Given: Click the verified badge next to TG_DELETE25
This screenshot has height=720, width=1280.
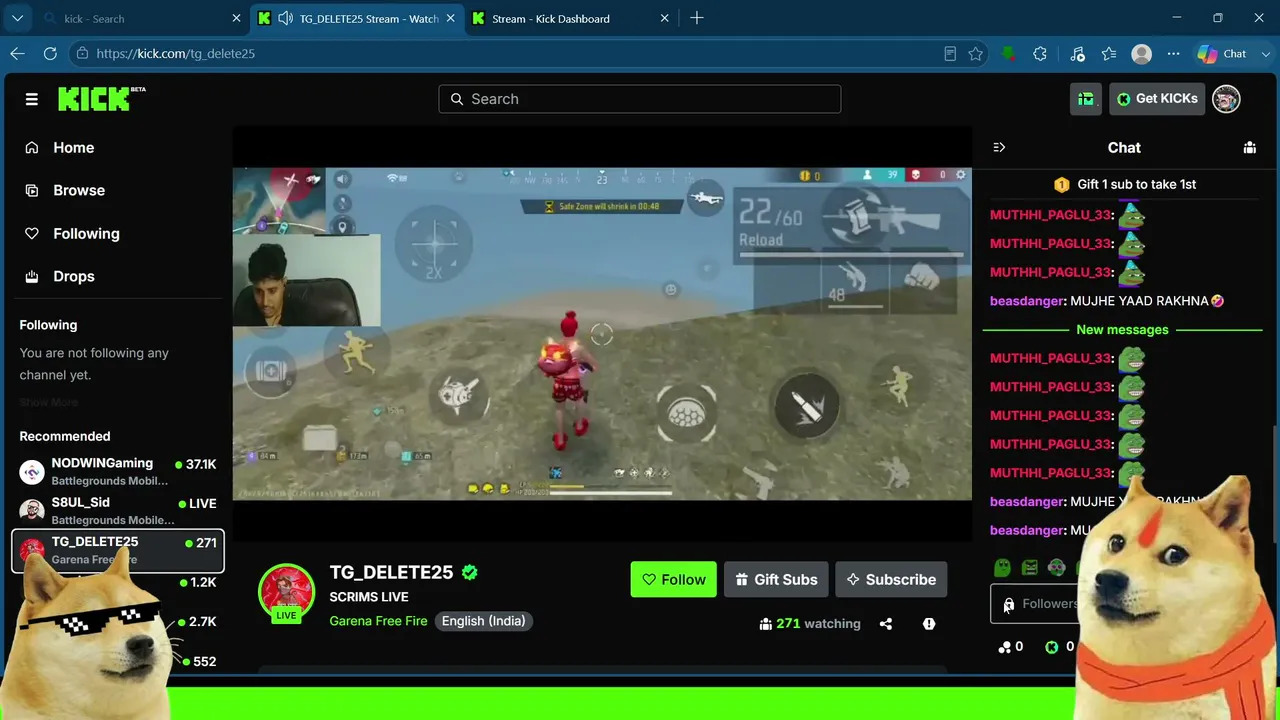Looking at the screenshot, I should [x=470, y=573].
